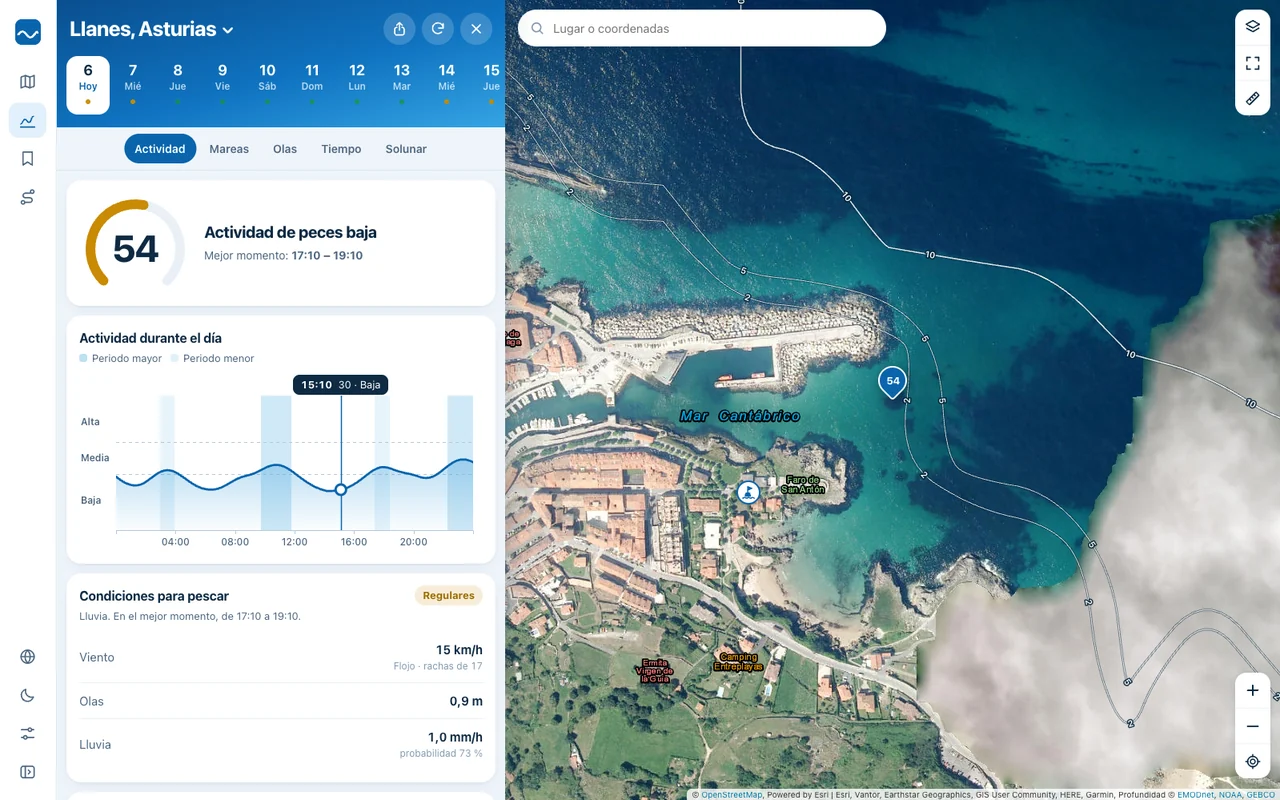
Task: Select the forecast chart icon in sidebar
Action: (x=28, y=121)
